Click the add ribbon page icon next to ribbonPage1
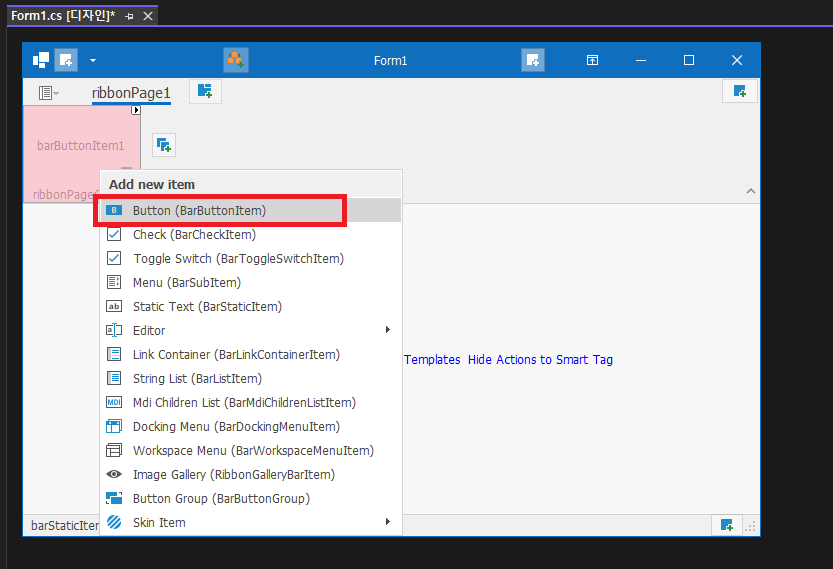The height and width of the screenshot is (569, 833). 205,92
